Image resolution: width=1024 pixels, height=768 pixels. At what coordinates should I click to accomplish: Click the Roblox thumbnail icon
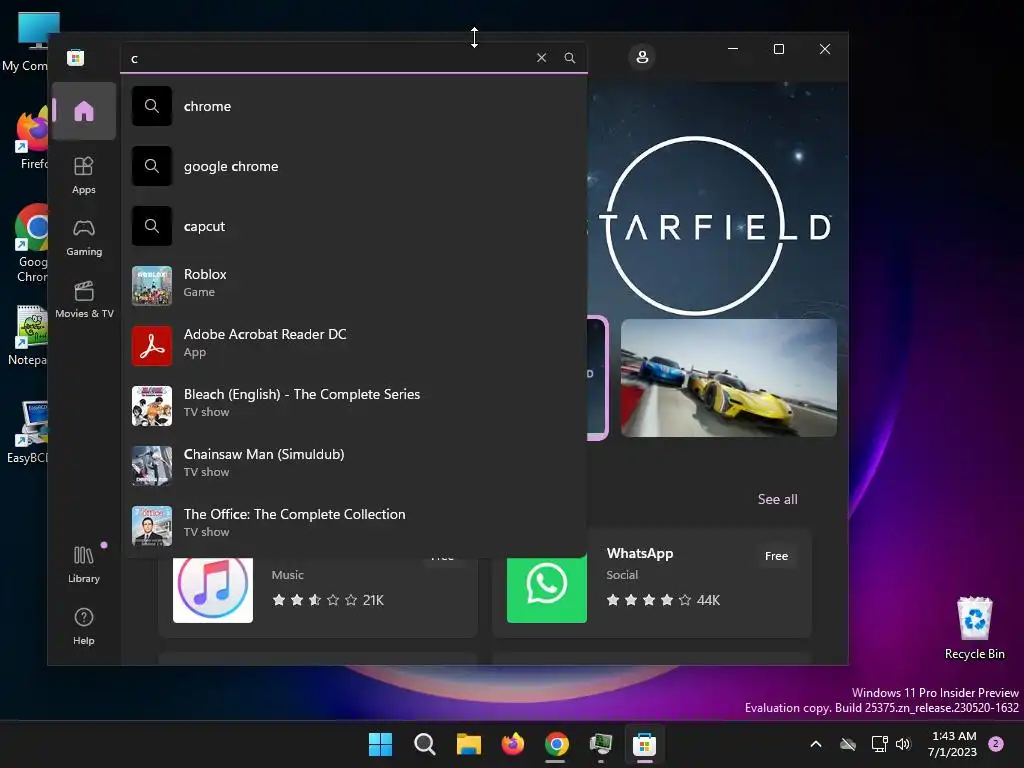152,285
